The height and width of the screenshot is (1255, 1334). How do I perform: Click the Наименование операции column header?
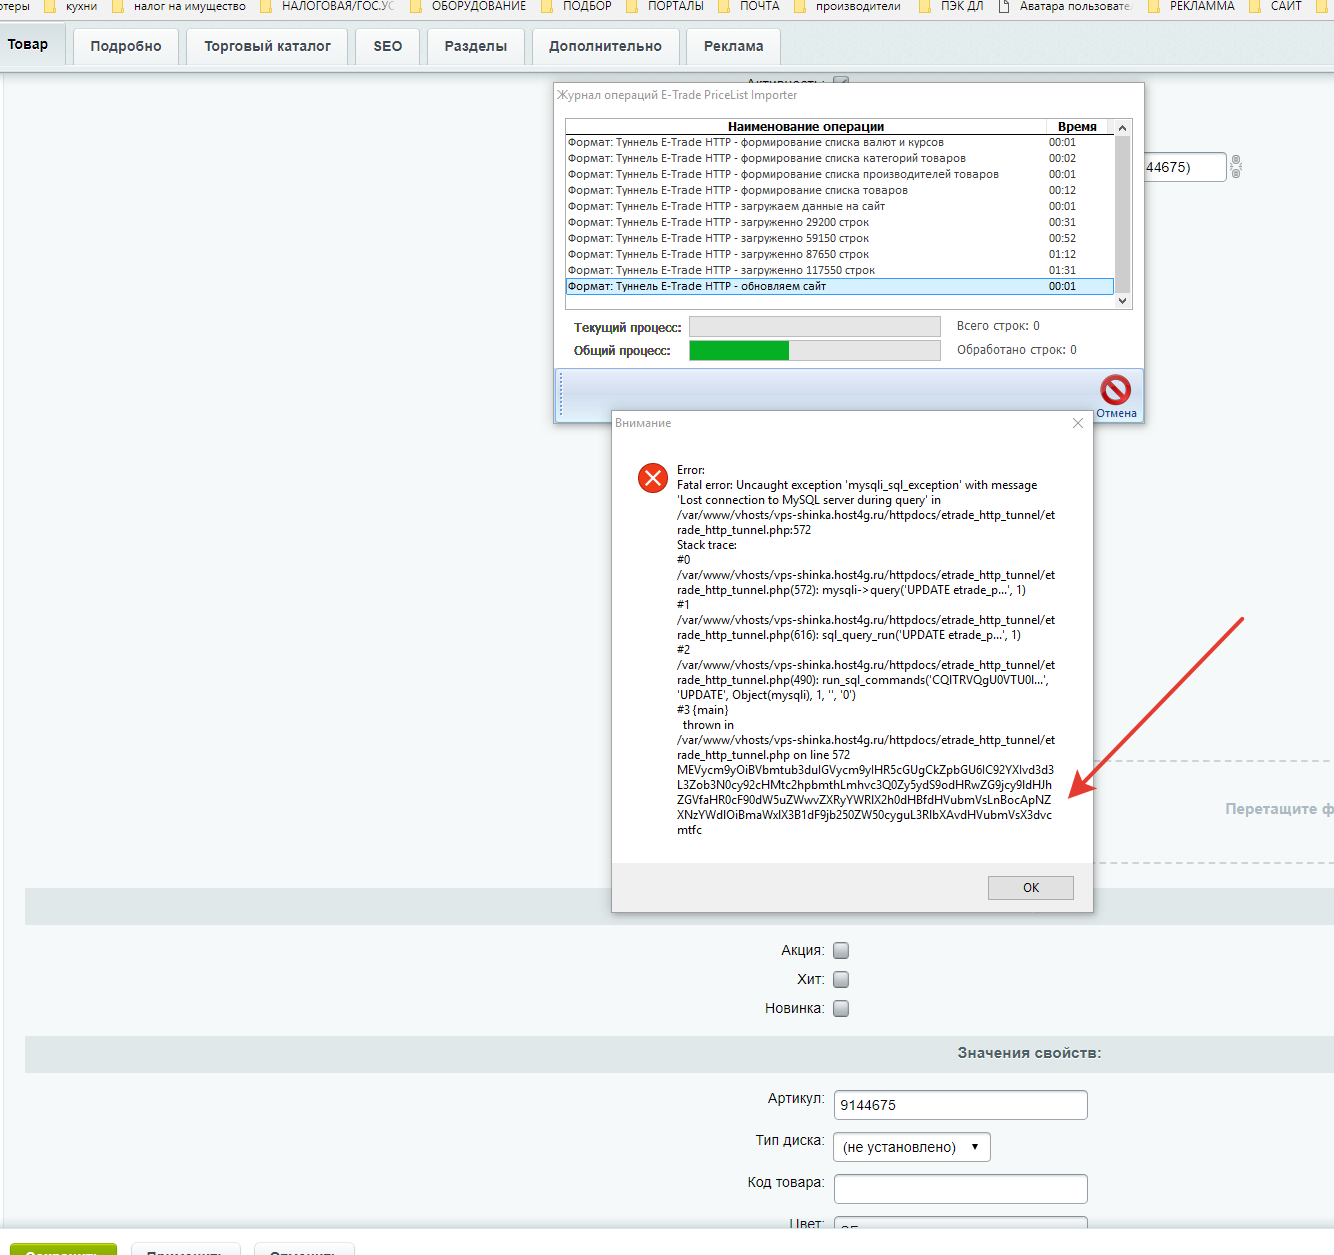806,127
